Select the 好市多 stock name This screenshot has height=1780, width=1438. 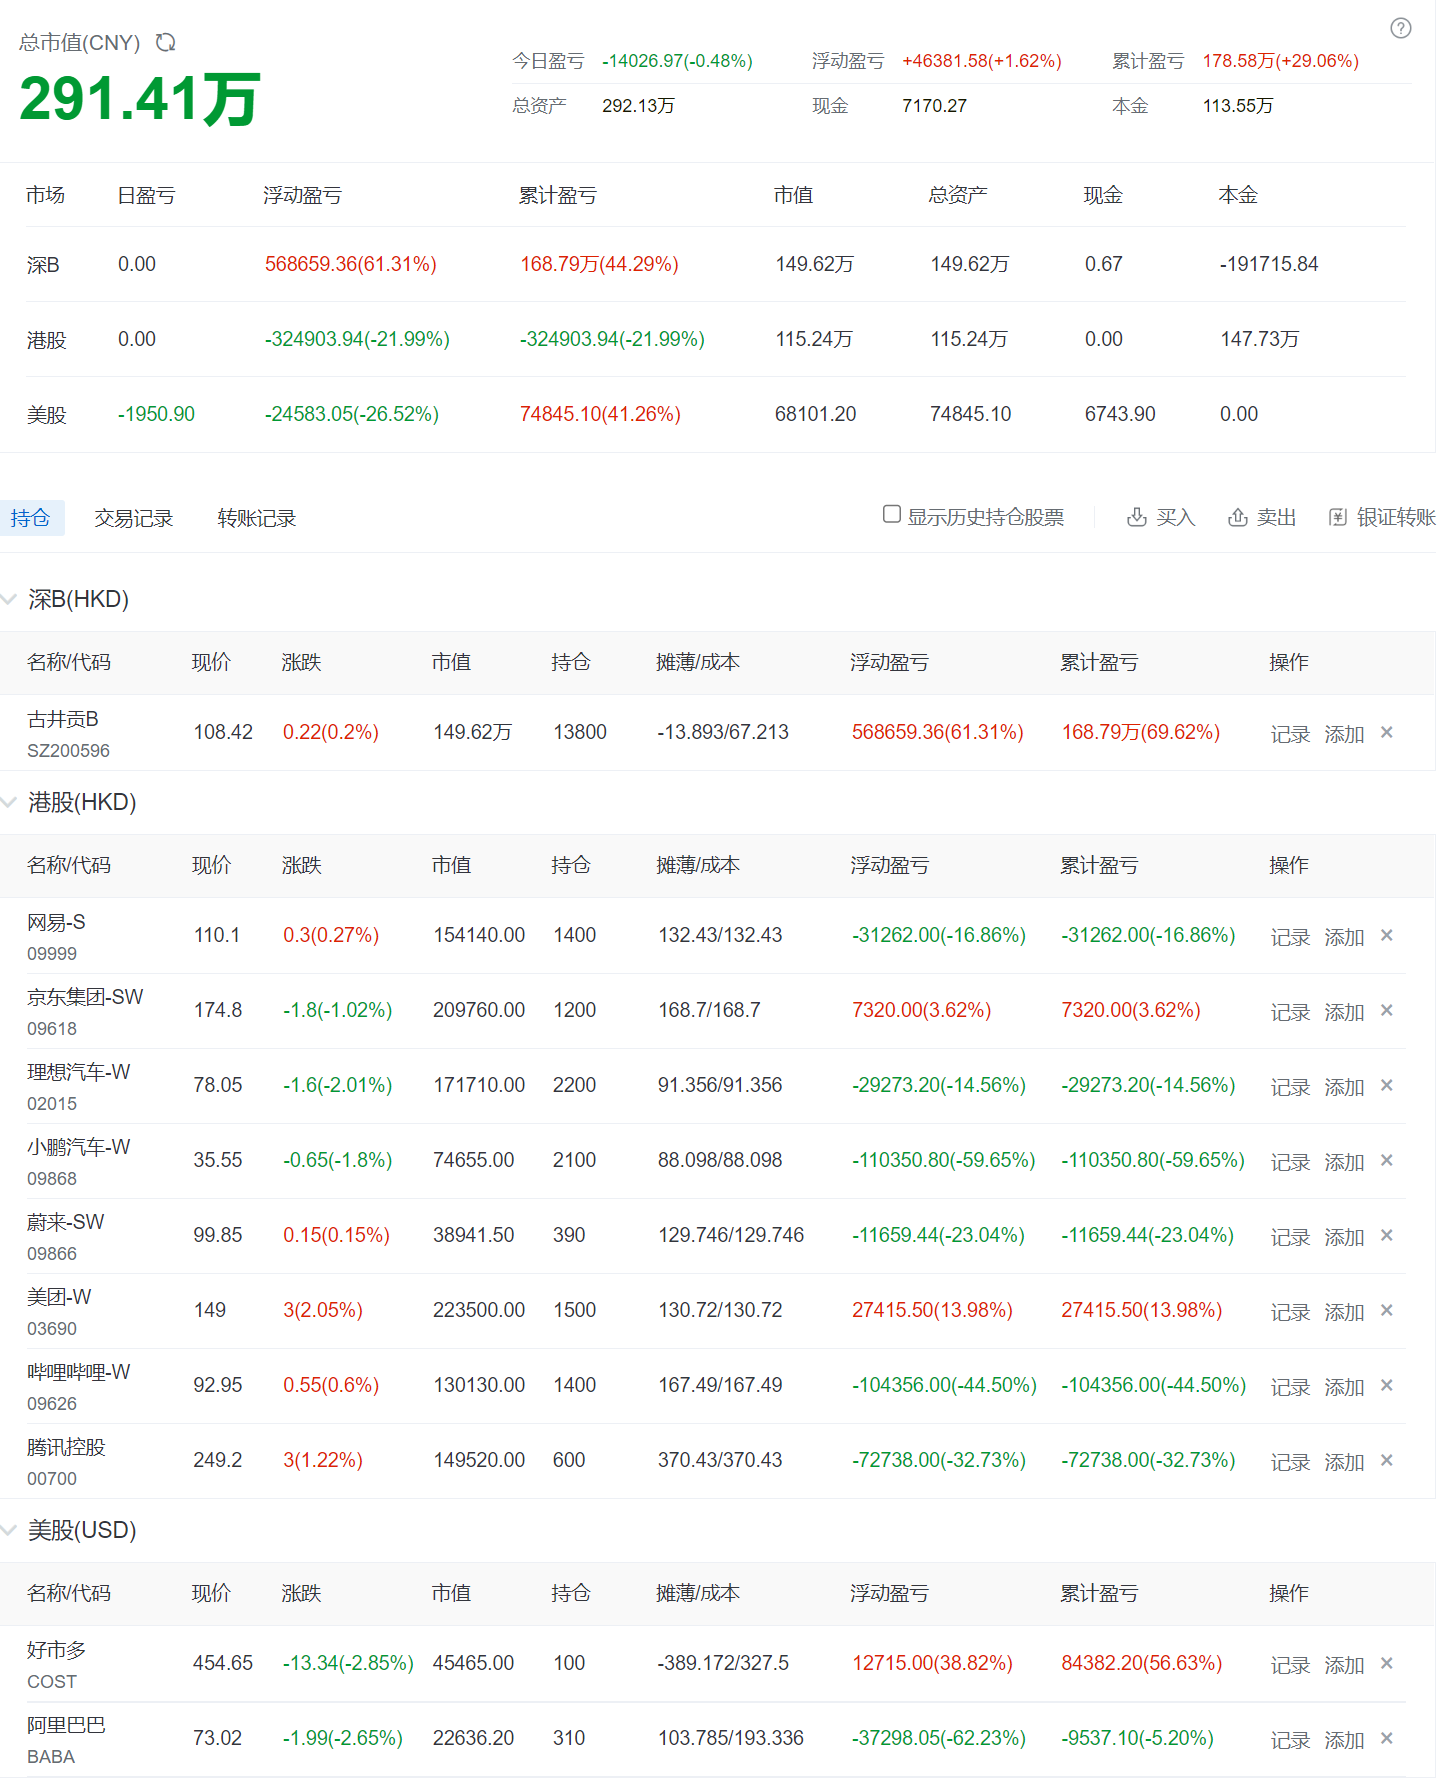click(x=57, y=1650)
